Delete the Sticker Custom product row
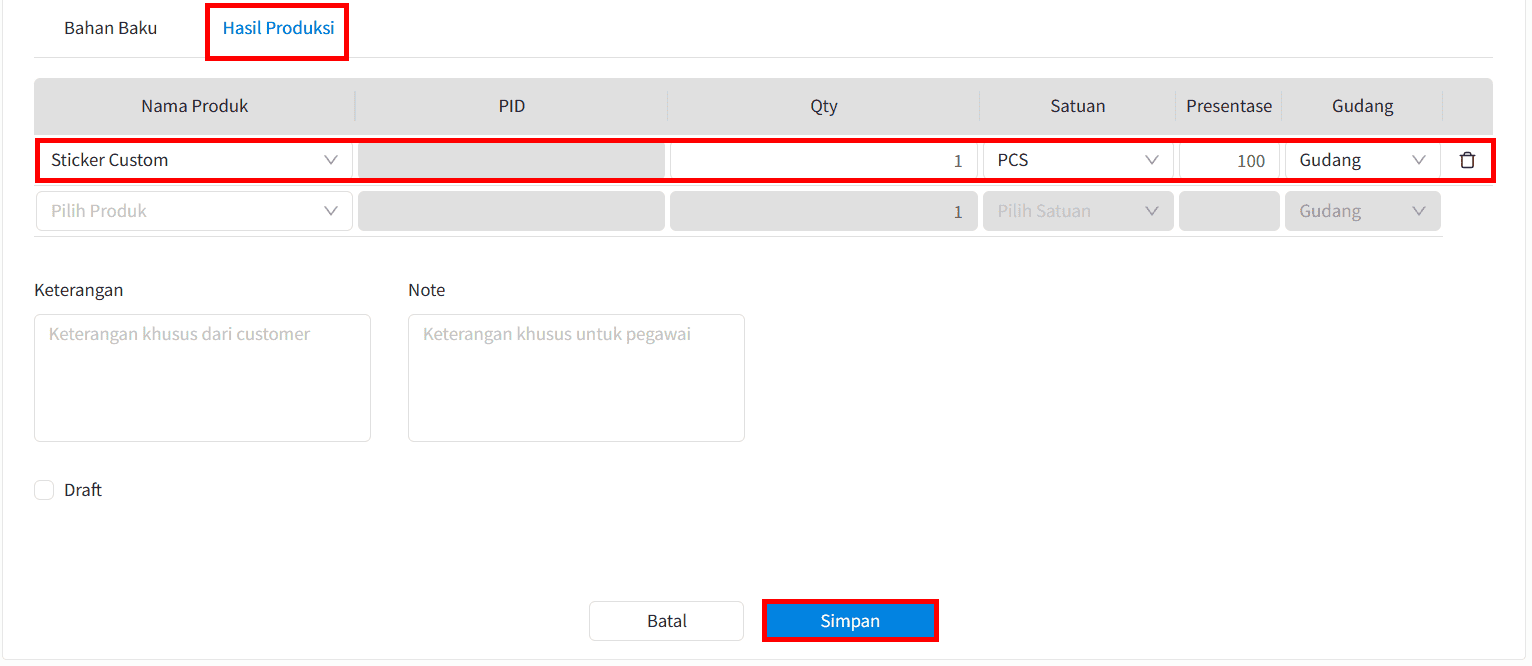This screenshot has height=666, width=1532. [1467, 160]
